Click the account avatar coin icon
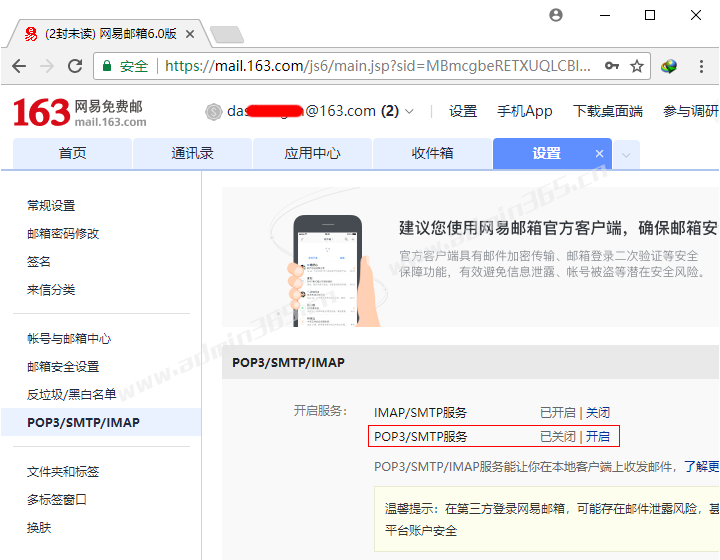The height and width of the screenshot is (560, 720). pyautogui.click(x=214, y=112)
